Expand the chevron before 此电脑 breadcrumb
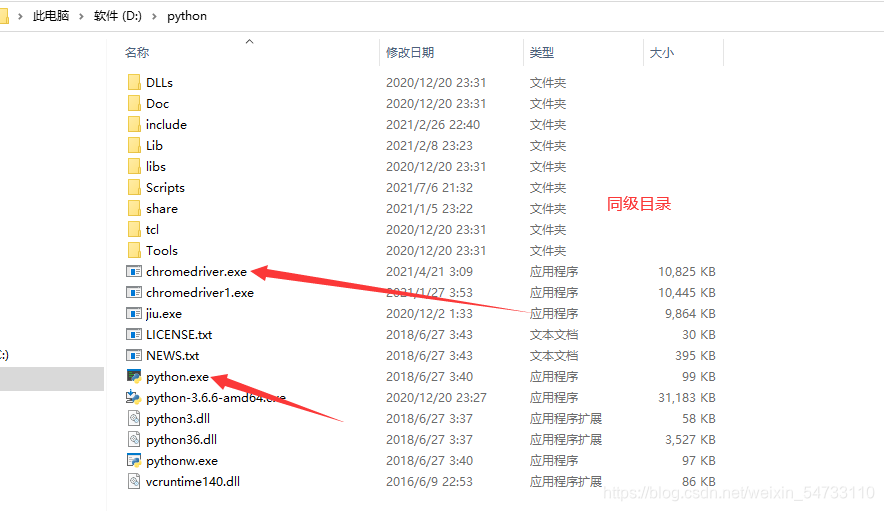This screenshot has width=884, height=511. pyautogui.click(x=20, y=16)
